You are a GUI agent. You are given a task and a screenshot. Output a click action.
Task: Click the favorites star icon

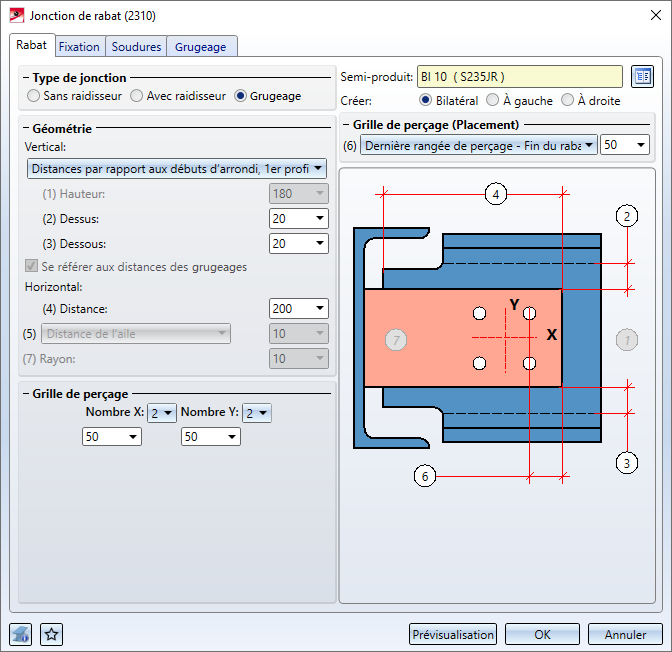click(x=51, y=634)
